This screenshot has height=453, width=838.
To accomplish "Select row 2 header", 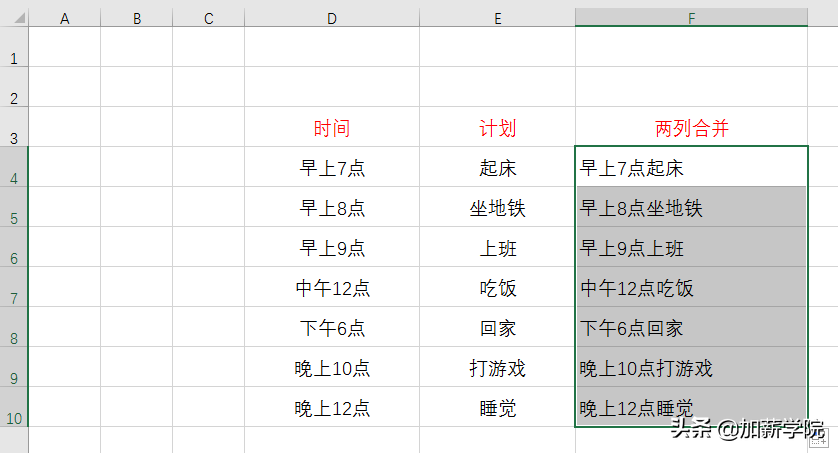I will click(14, 87).
